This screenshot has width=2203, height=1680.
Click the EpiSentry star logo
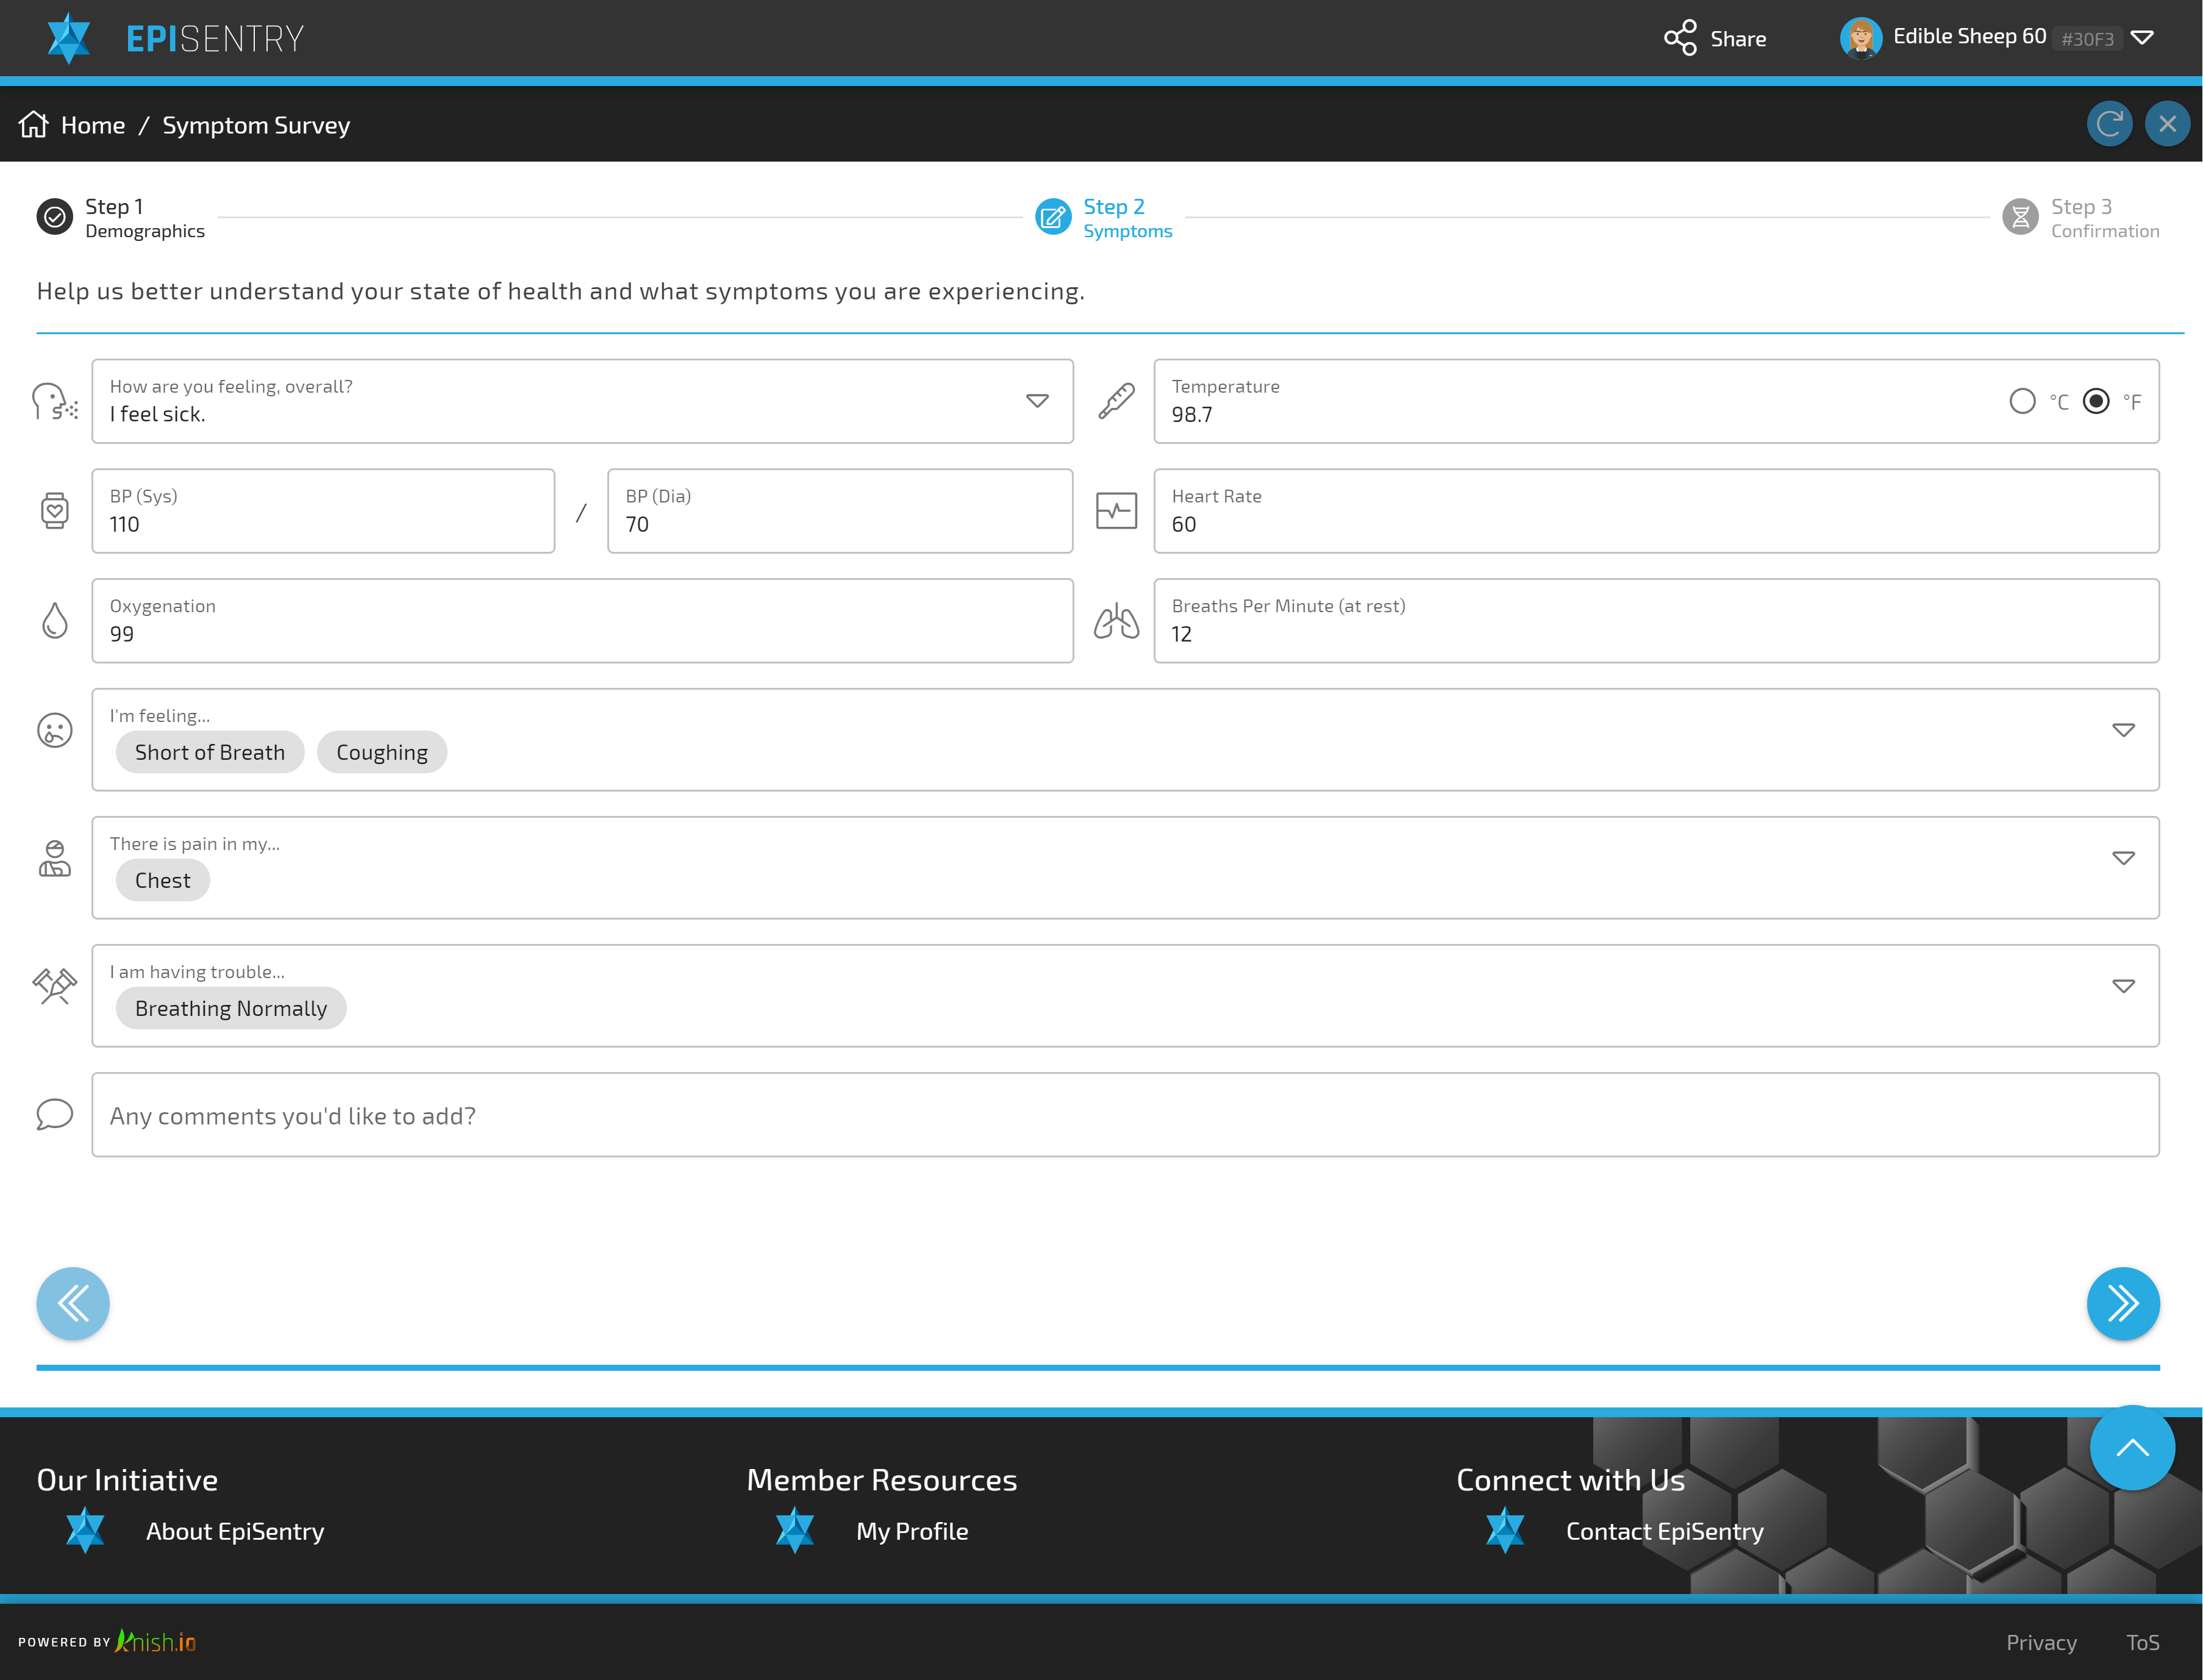[68, 38]
